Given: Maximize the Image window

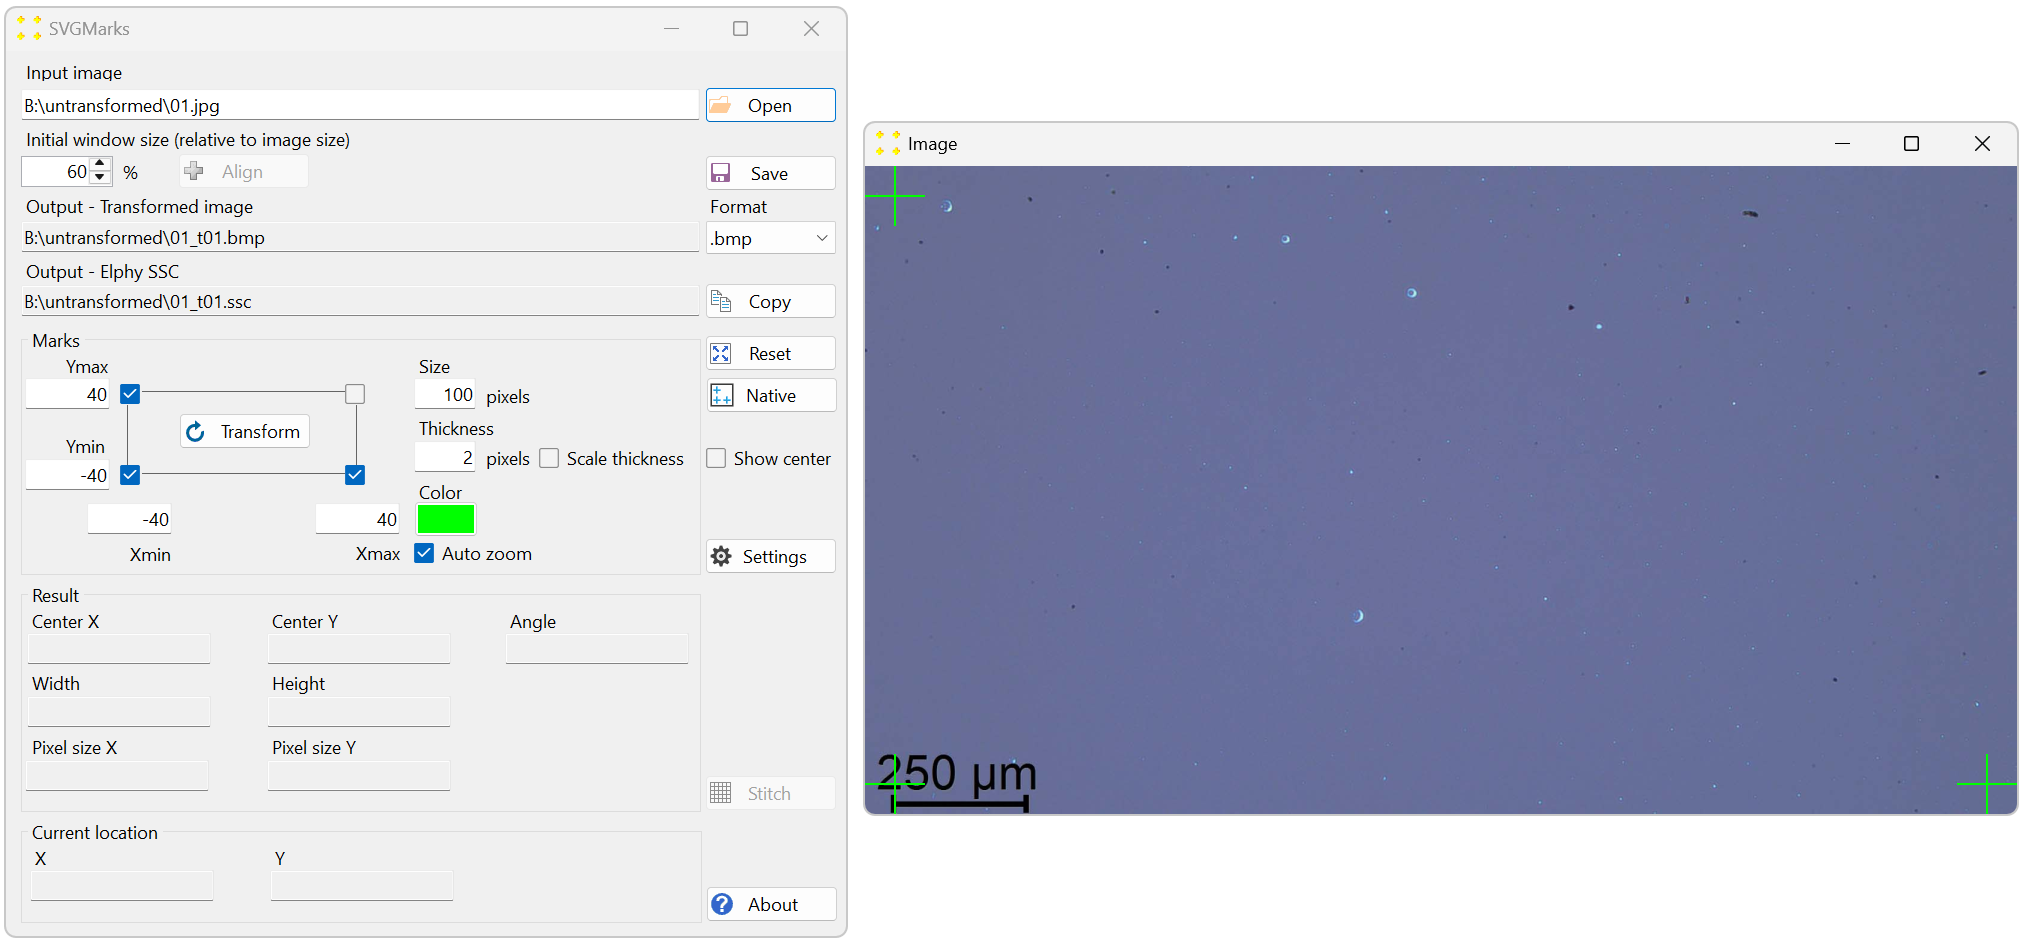Looking at the screenshot, I should click(1911, 143).
